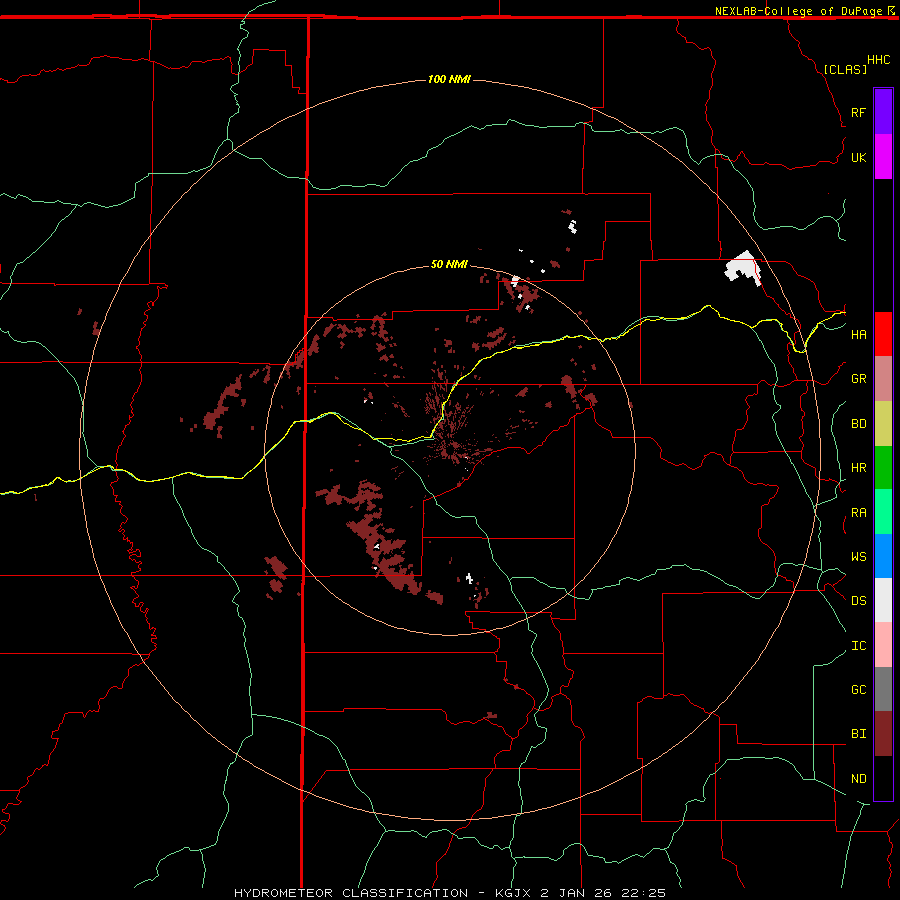Click the KGJX station identifier
The image size is (900, 900).
pyautogui.click(x=511, y=893)
